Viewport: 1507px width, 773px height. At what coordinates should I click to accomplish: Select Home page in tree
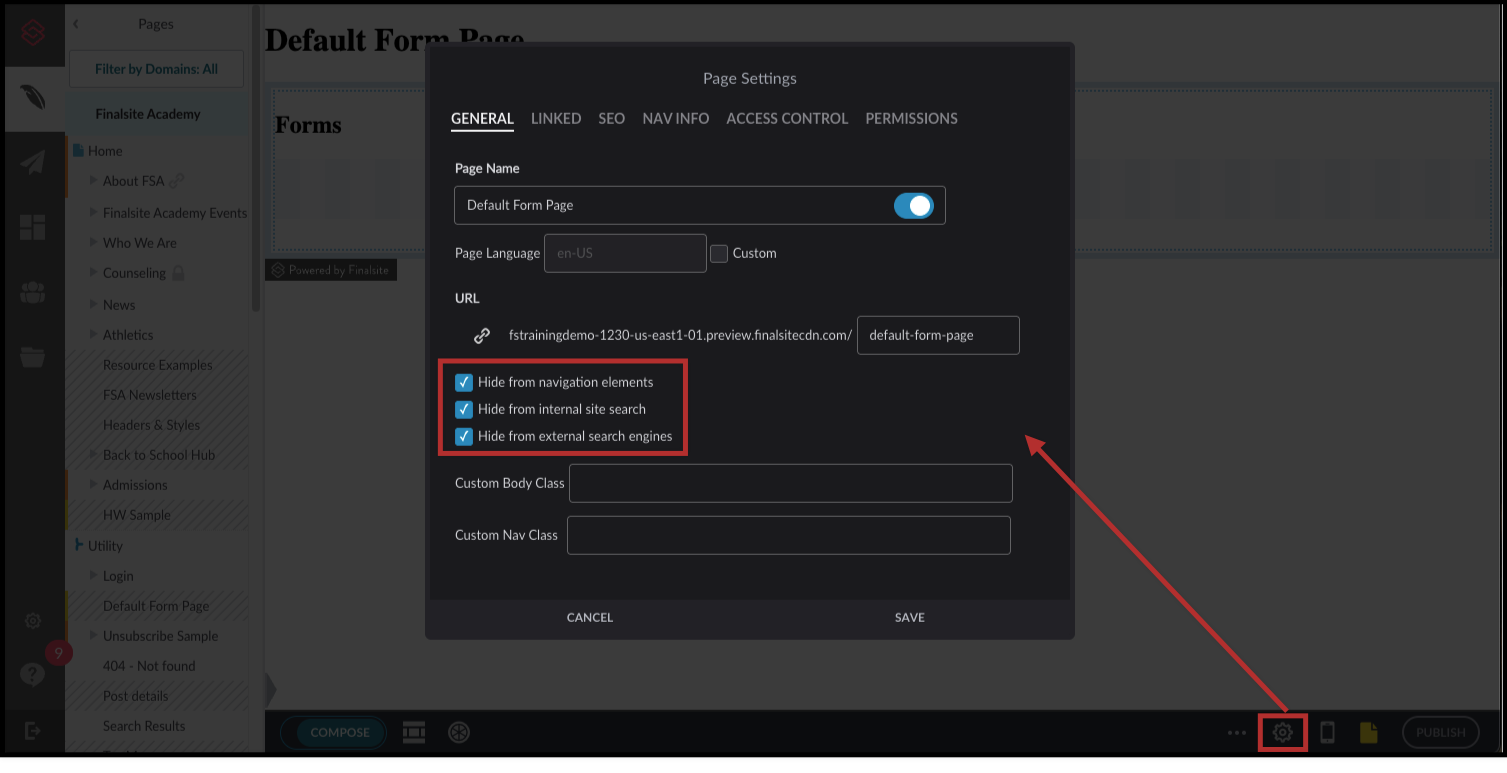tap(105, 151)
